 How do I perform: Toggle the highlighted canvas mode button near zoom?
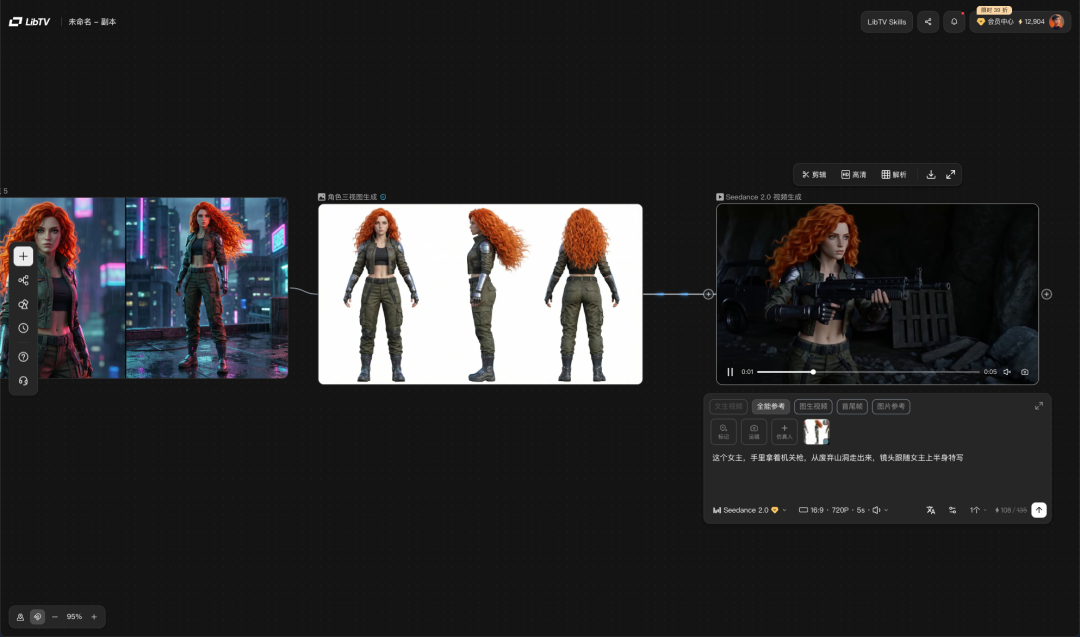click(x=37, y=617)
